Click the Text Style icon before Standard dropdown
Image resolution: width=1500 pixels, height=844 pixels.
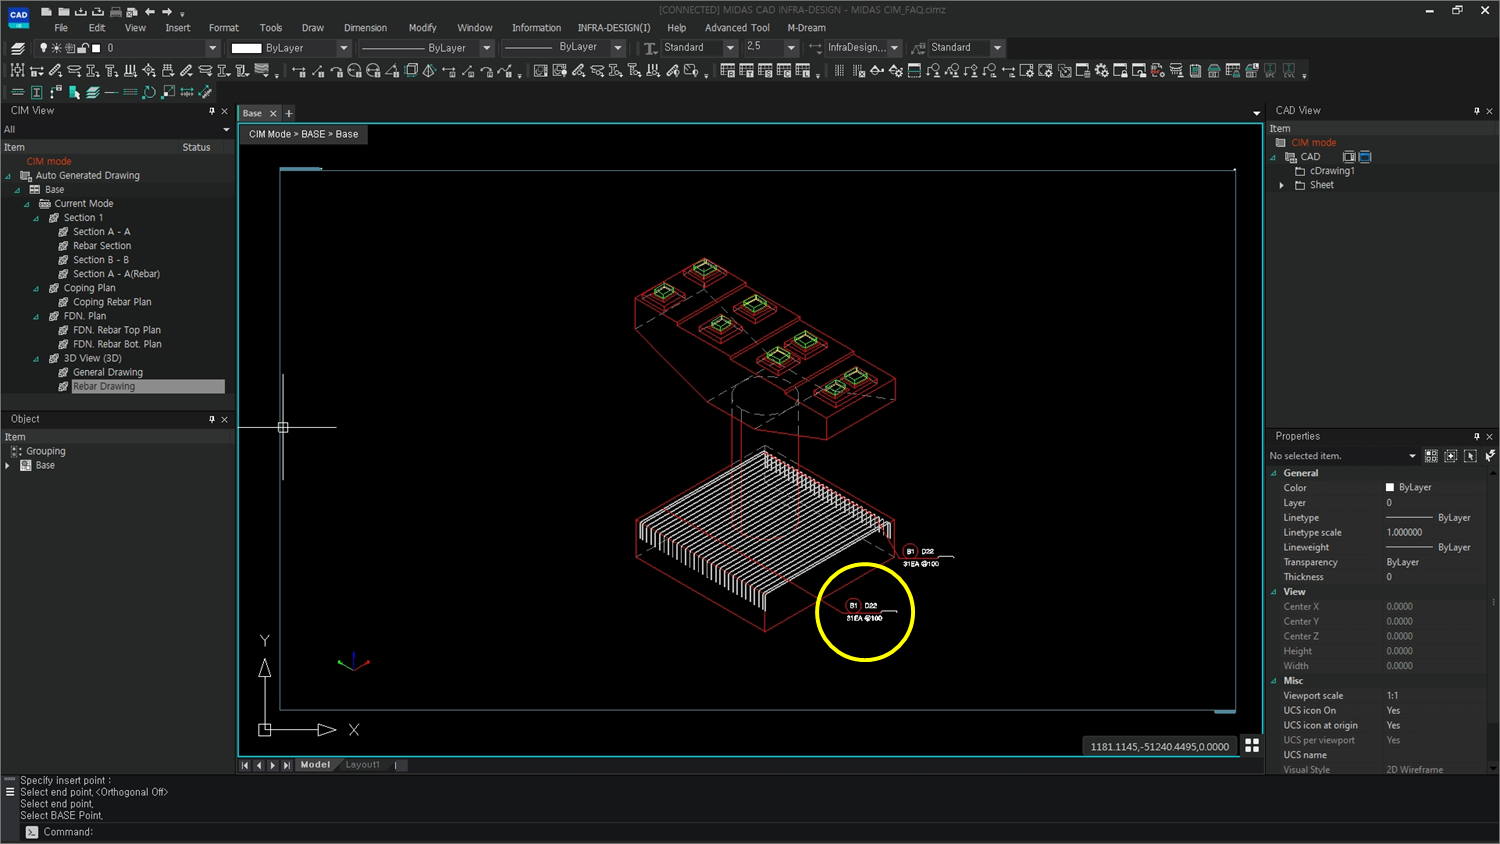(649, 47)
